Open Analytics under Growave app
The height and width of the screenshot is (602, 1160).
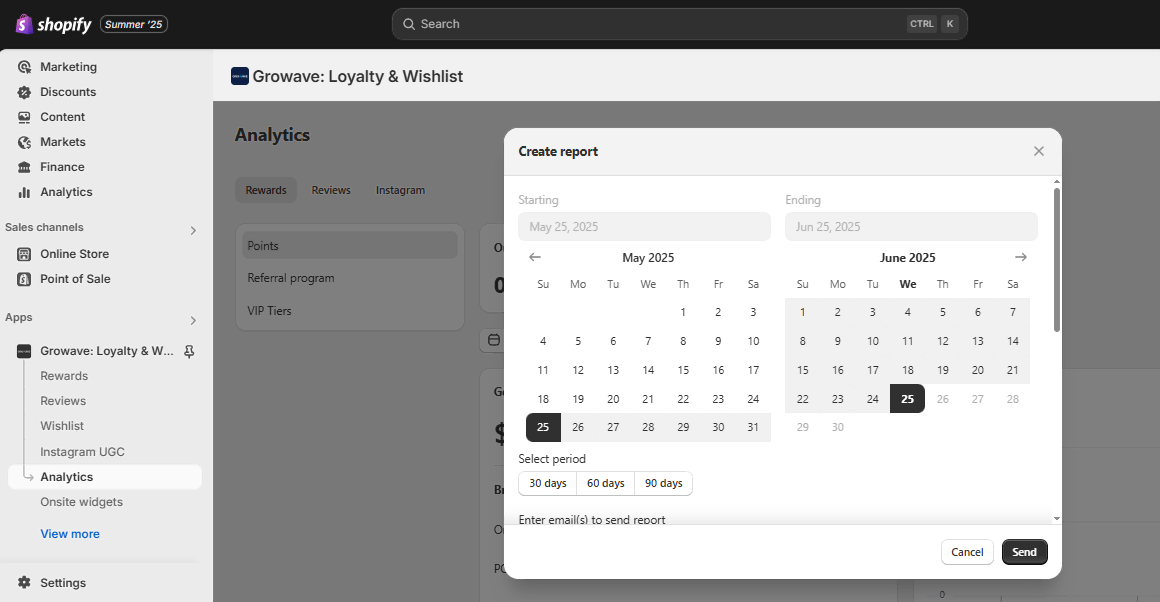[x=105, y=477]
